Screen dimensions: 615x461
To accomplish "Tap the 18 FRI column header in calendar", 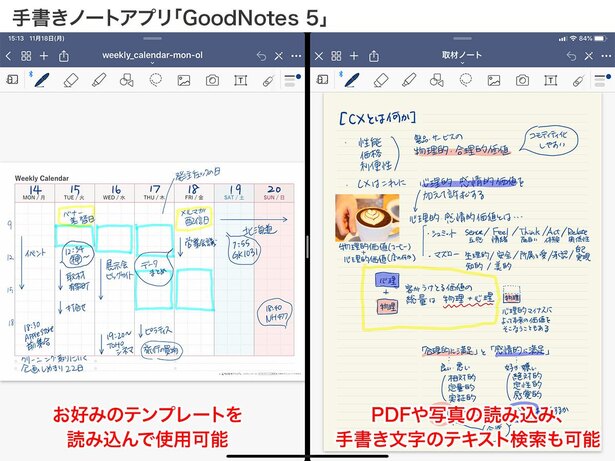I will pos(194,192).
